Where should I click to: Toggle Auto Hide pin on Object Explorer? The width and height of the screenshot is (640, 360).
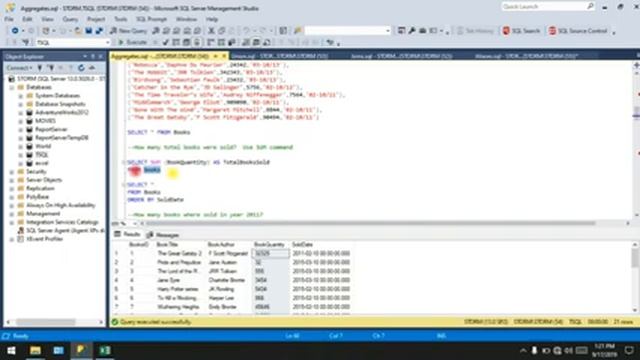pyautogui.click(x=93, y=56)
